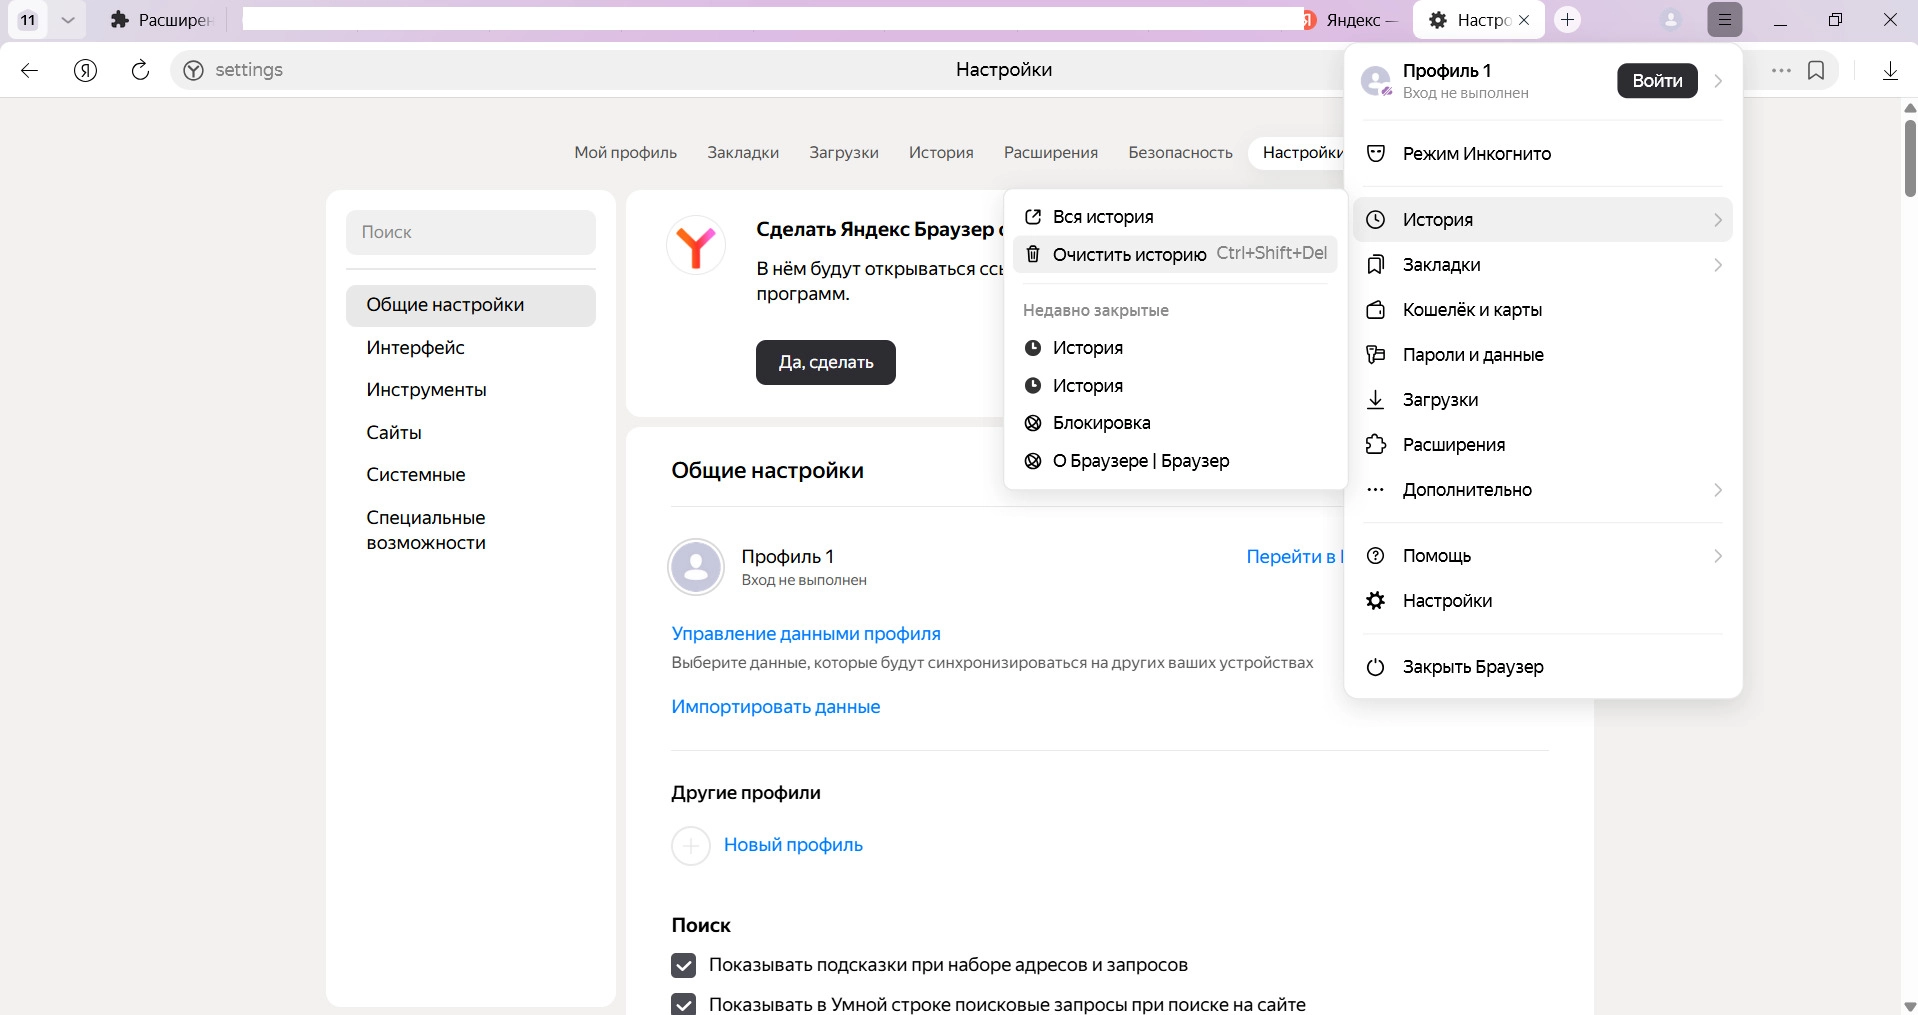Image resolution: width=1918 pixels, height=1015 pixels.
Task: Open a new tab with the plus button
Action: [x=1568, y=20]
